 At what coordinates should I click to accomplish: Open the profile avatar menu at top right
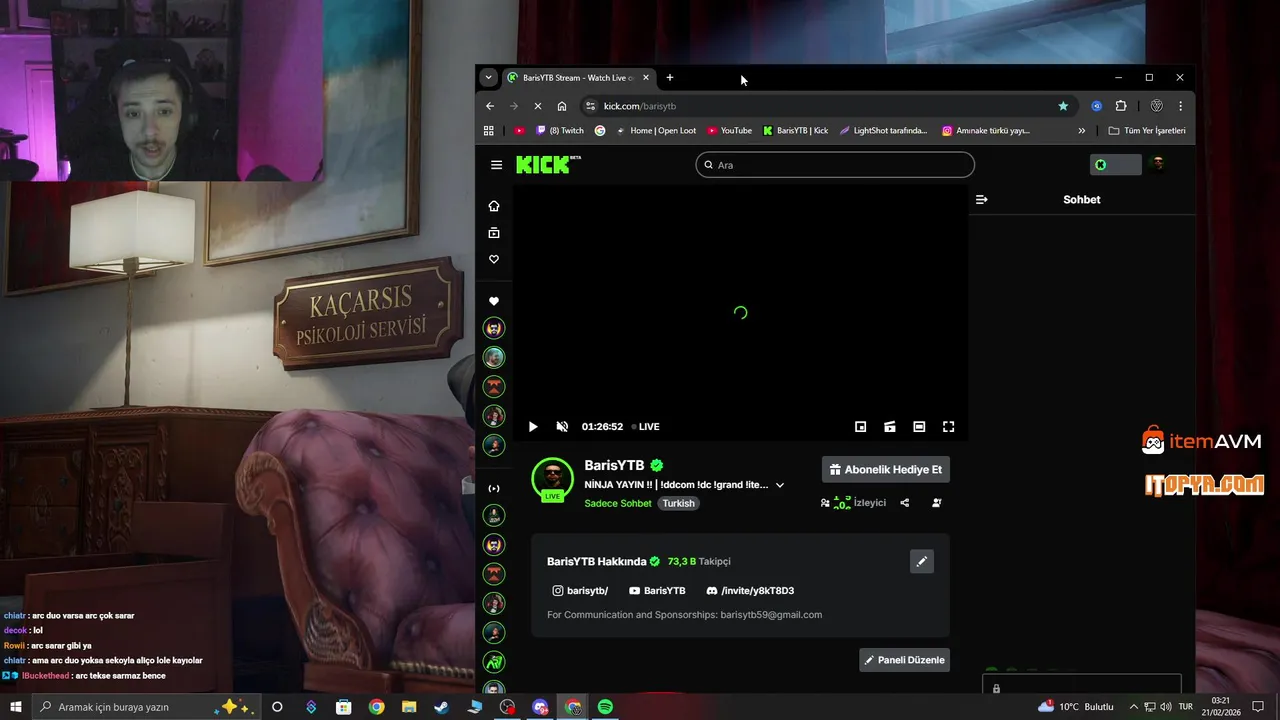[x=1158, y=164]
